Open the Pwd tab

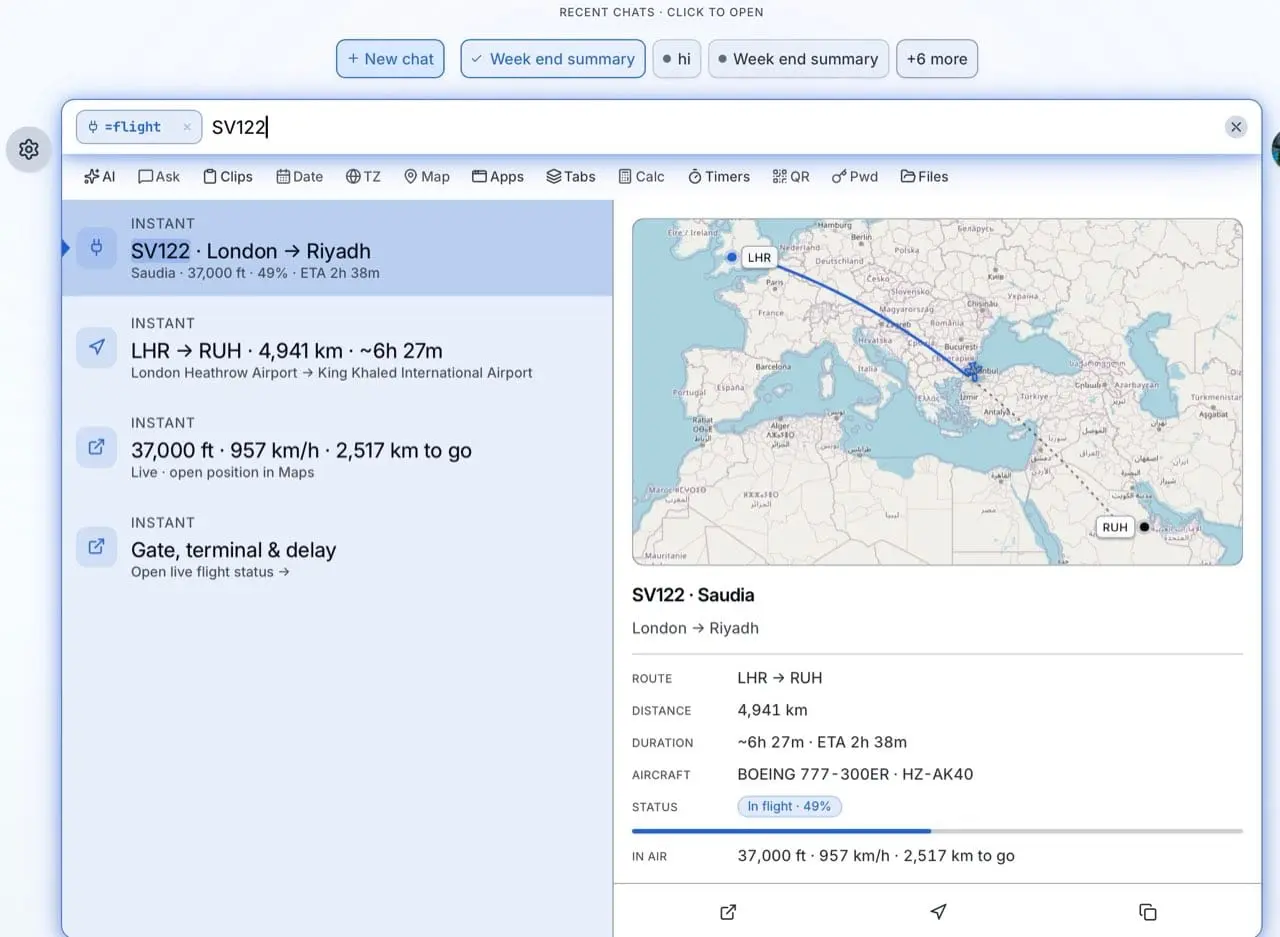tap(855, 176)
